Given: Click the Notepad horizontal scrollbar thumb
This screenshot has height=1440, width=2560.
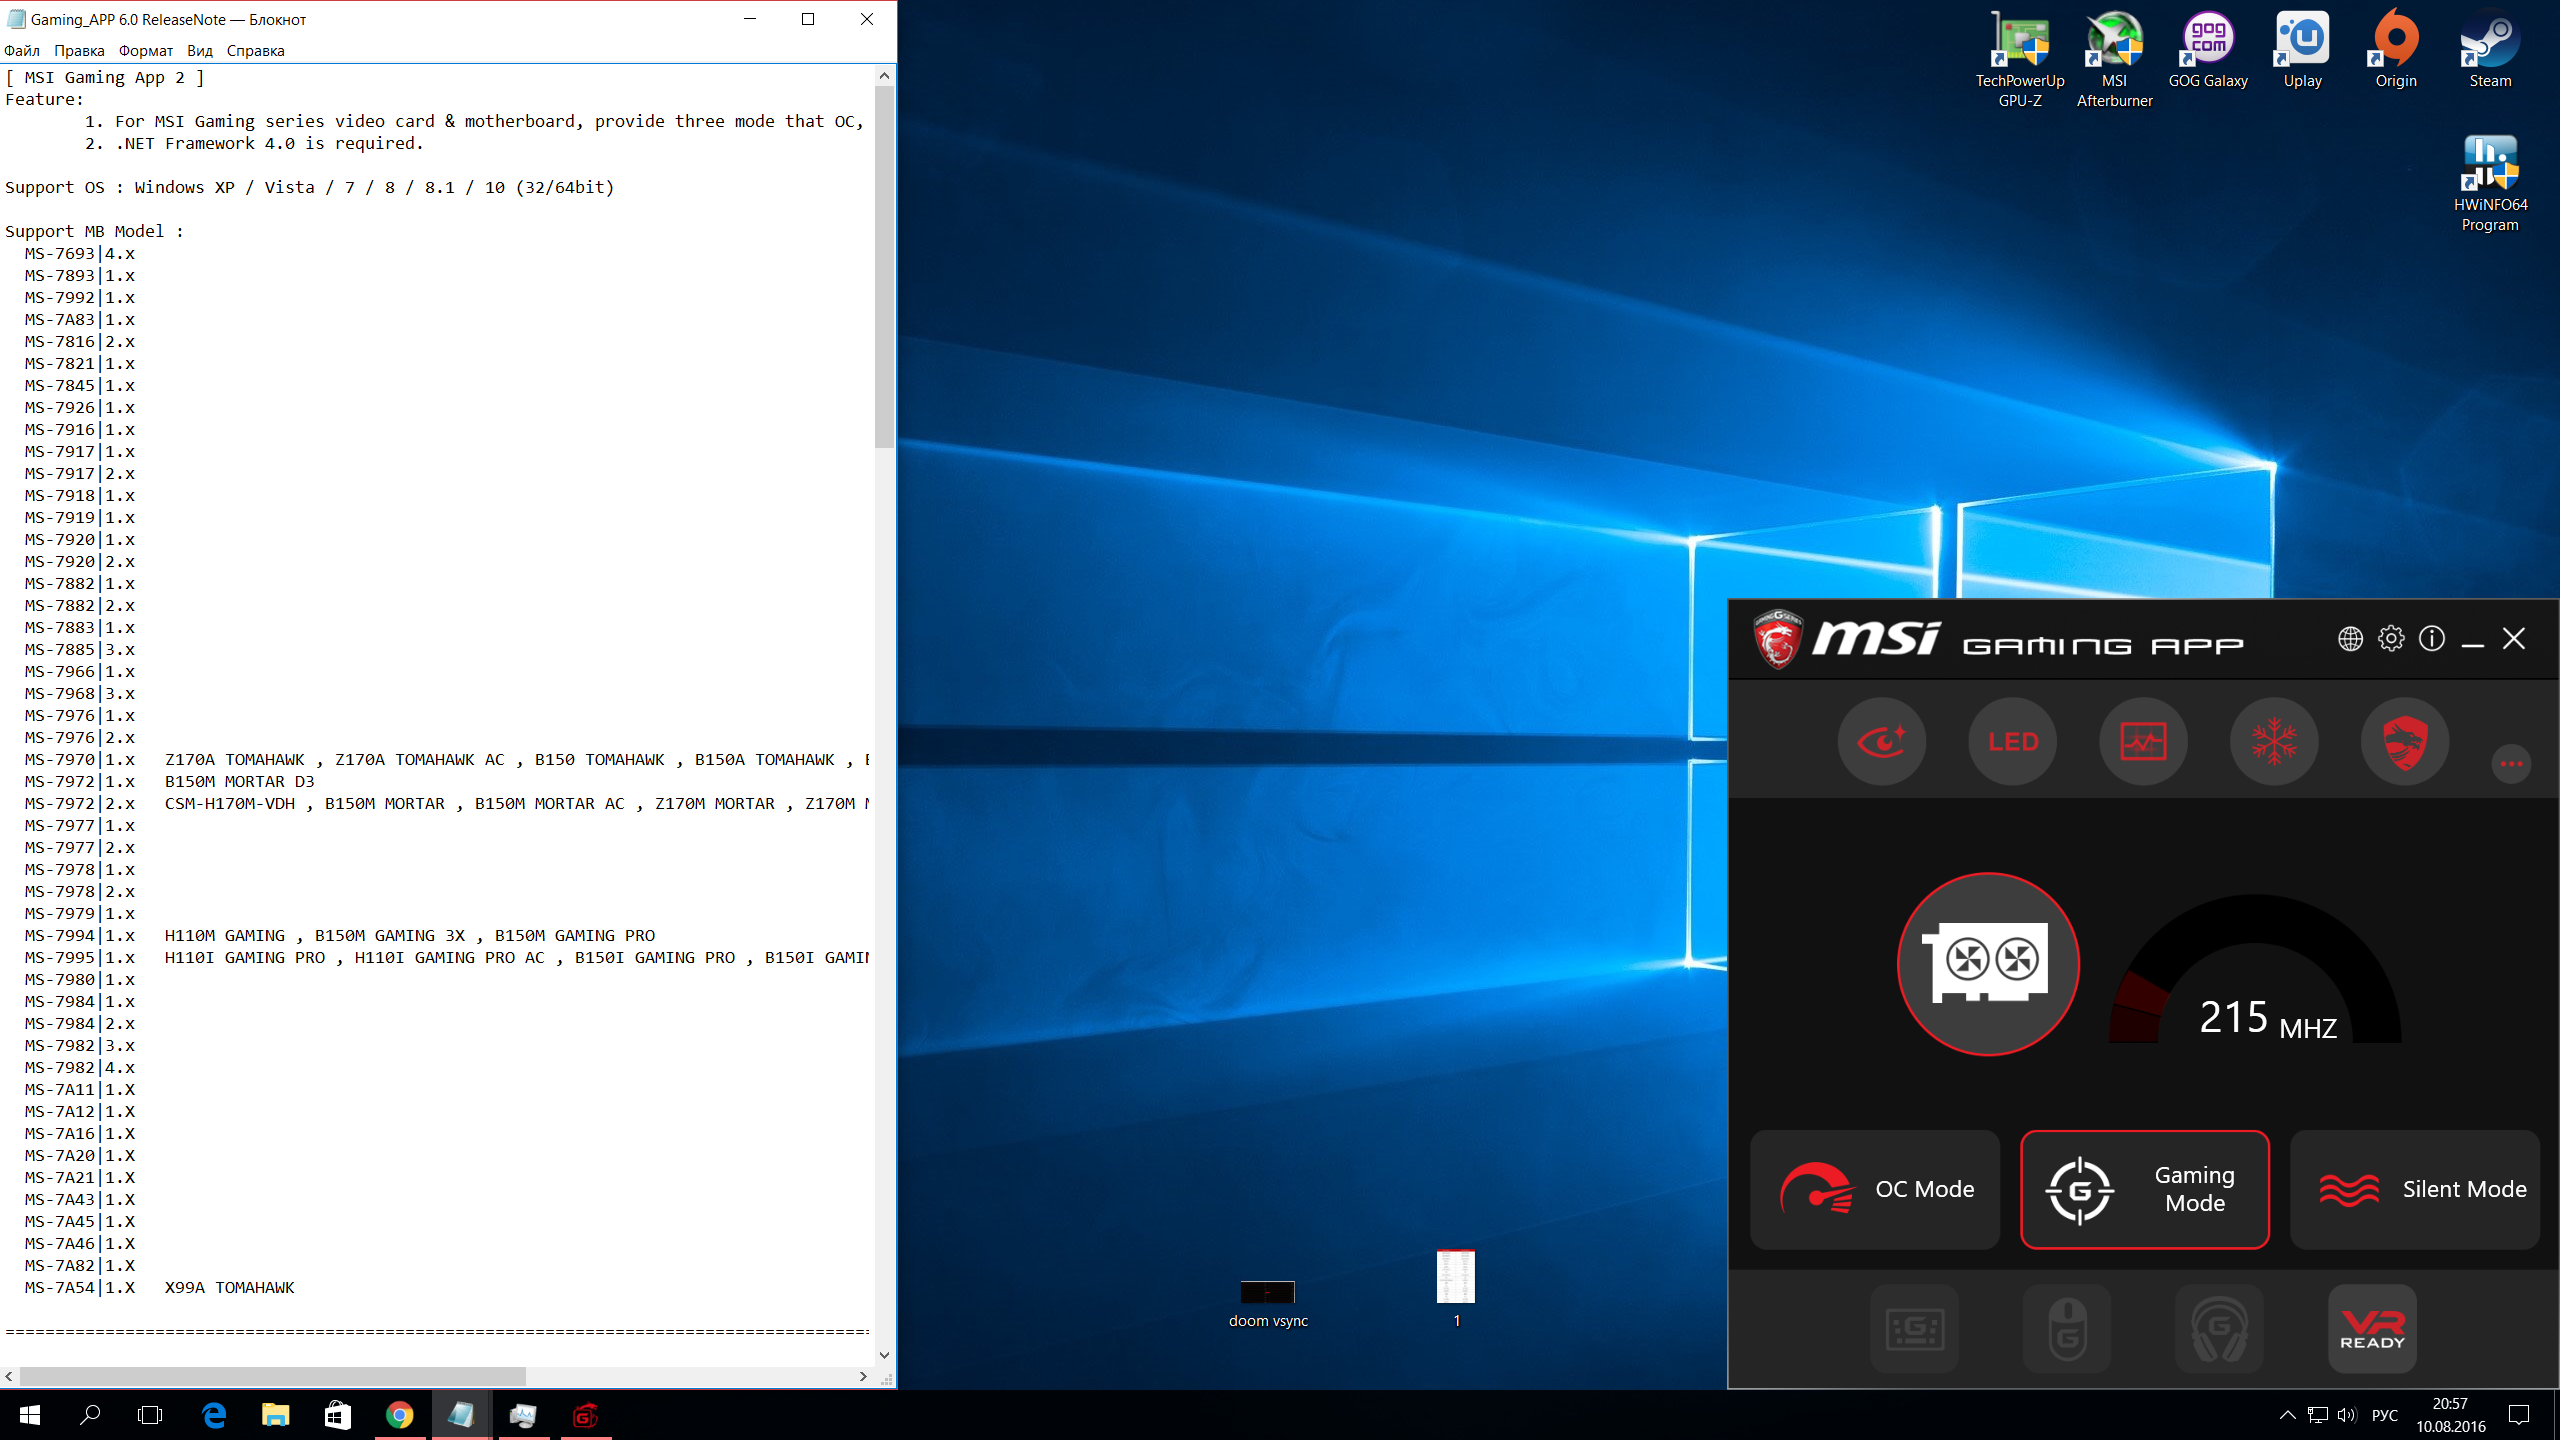Looking at the screenshot, I should [272, 1377].
